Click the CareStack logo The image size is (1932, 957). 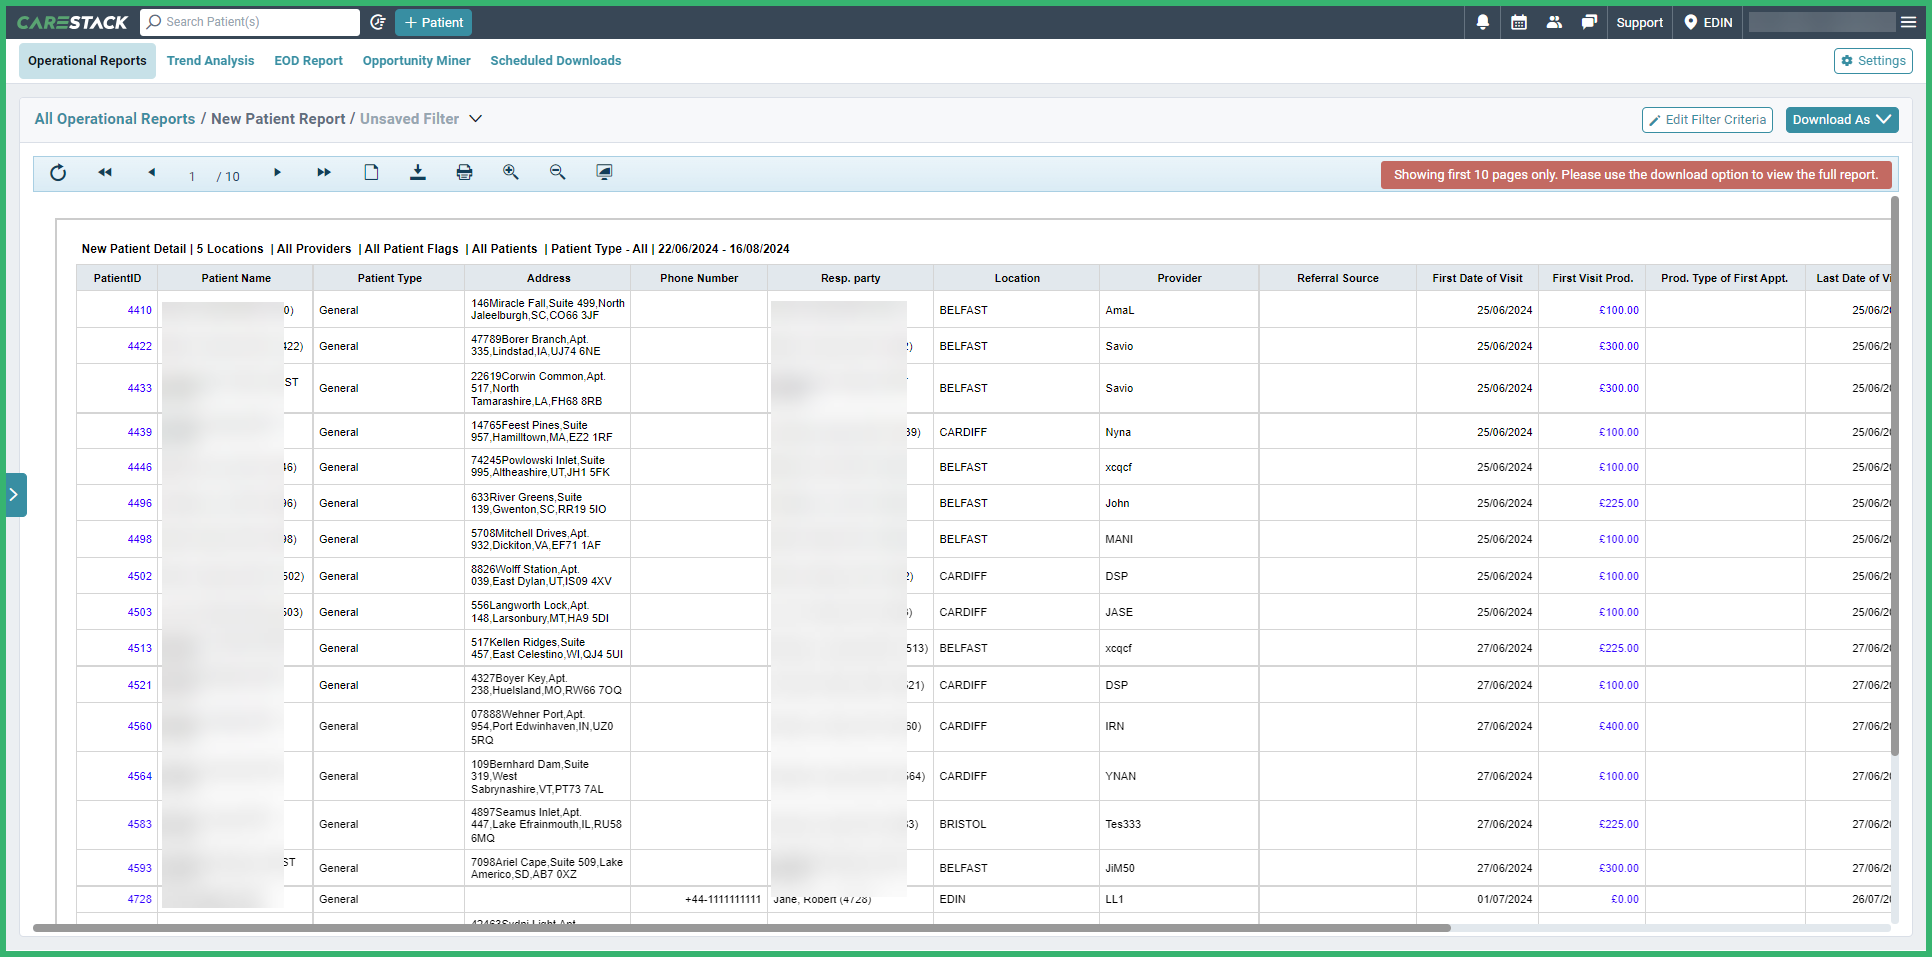coord(72,22)
